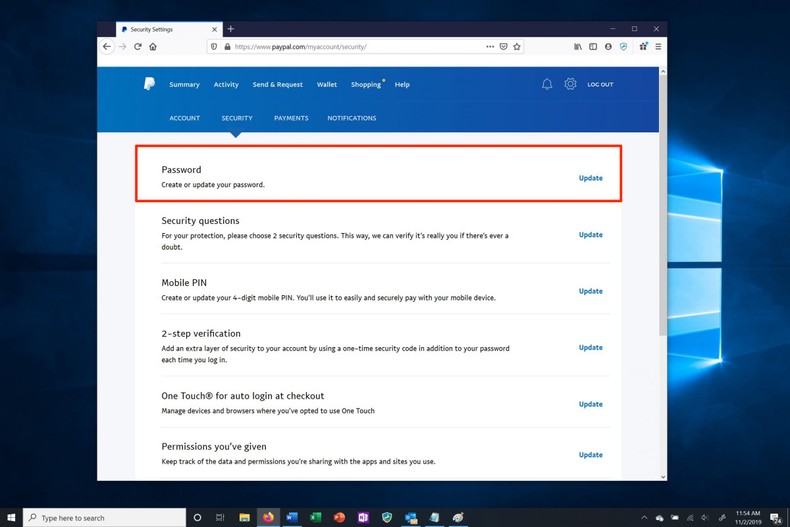Click the PayPal logo in header
Screen dimensions: 790x527
click(149, 84)
